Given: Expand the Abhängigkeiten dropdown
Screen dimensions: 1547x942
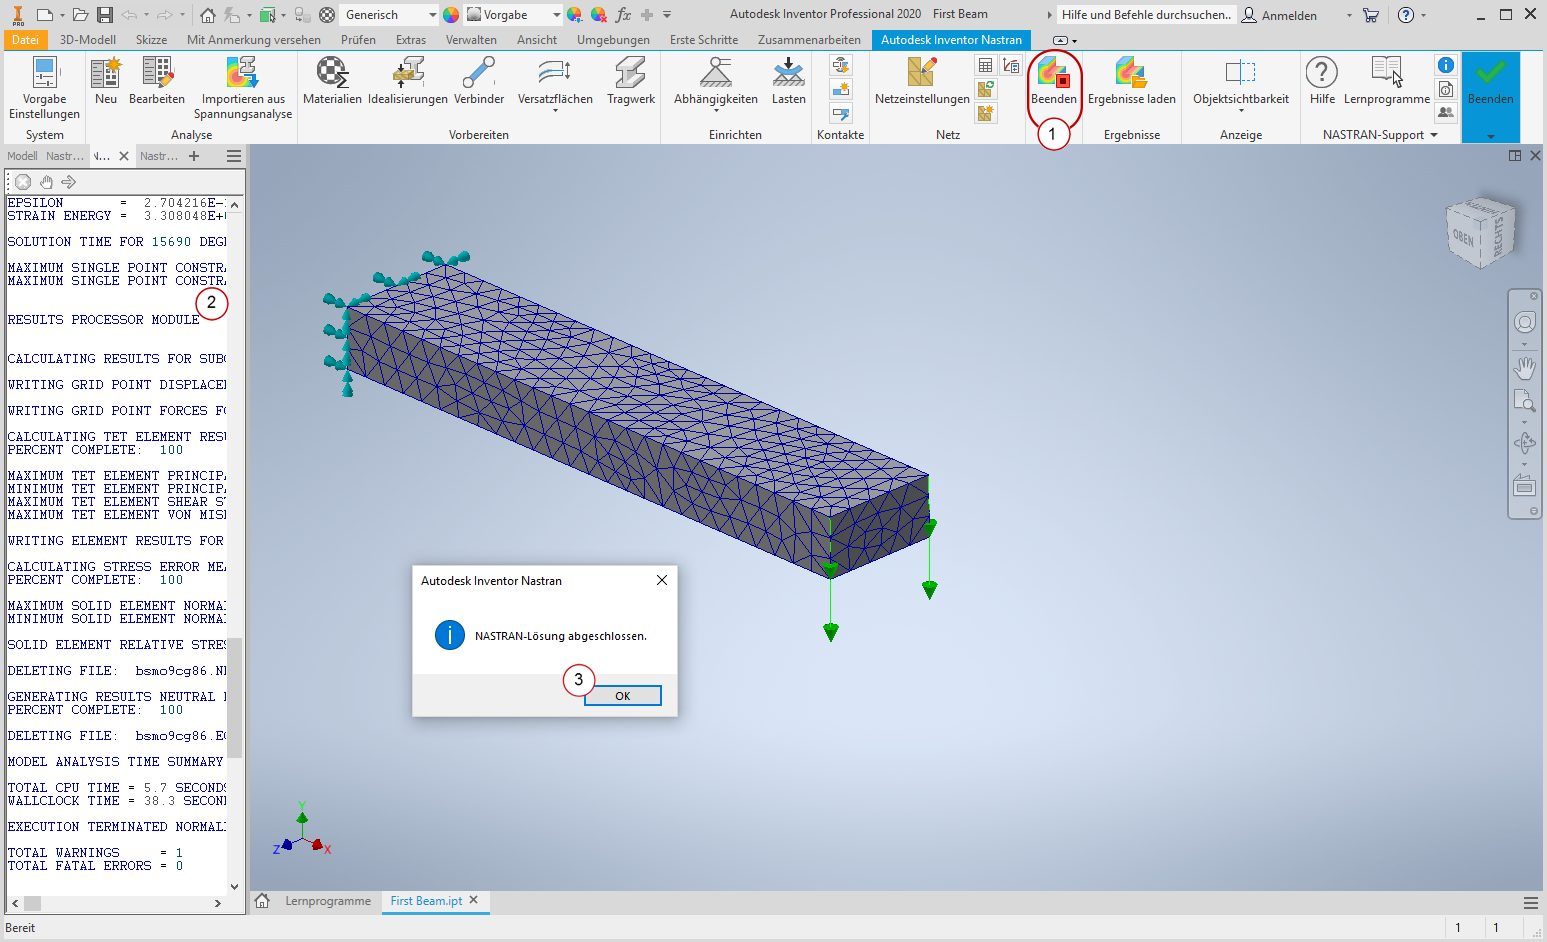Looking at the screenshot, I should tap(716, 111).
